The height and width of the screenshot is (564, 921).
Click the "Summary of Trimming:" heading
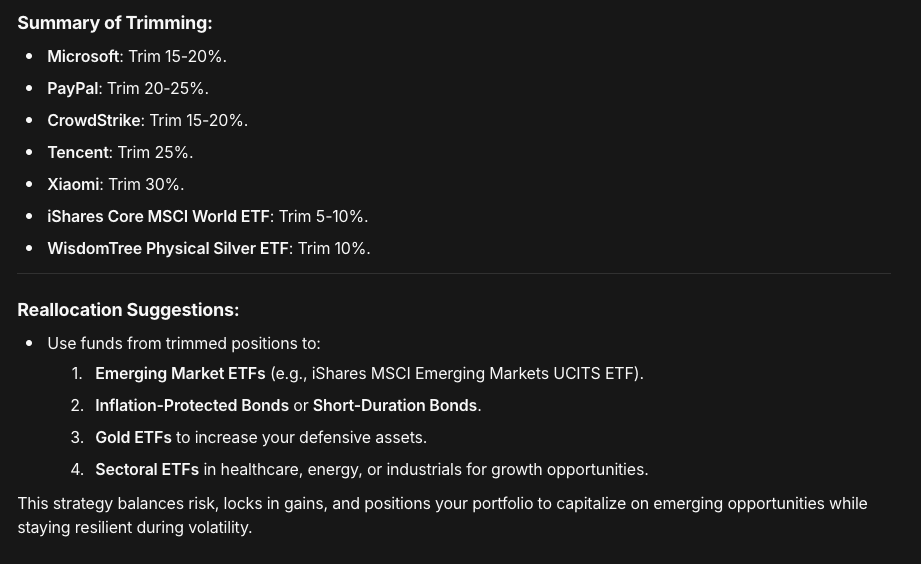point(114,23)
